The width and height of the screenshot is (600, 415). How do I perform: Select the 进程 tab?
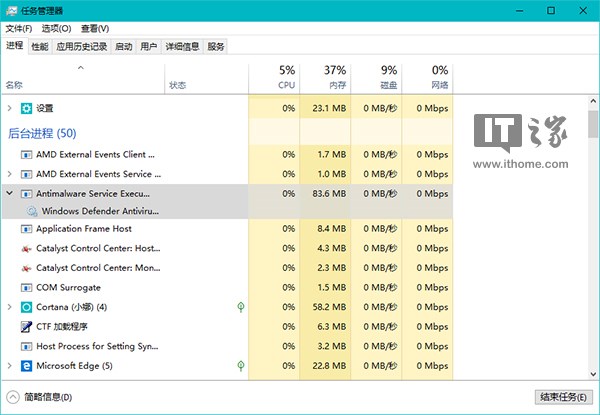pos(15,46)
